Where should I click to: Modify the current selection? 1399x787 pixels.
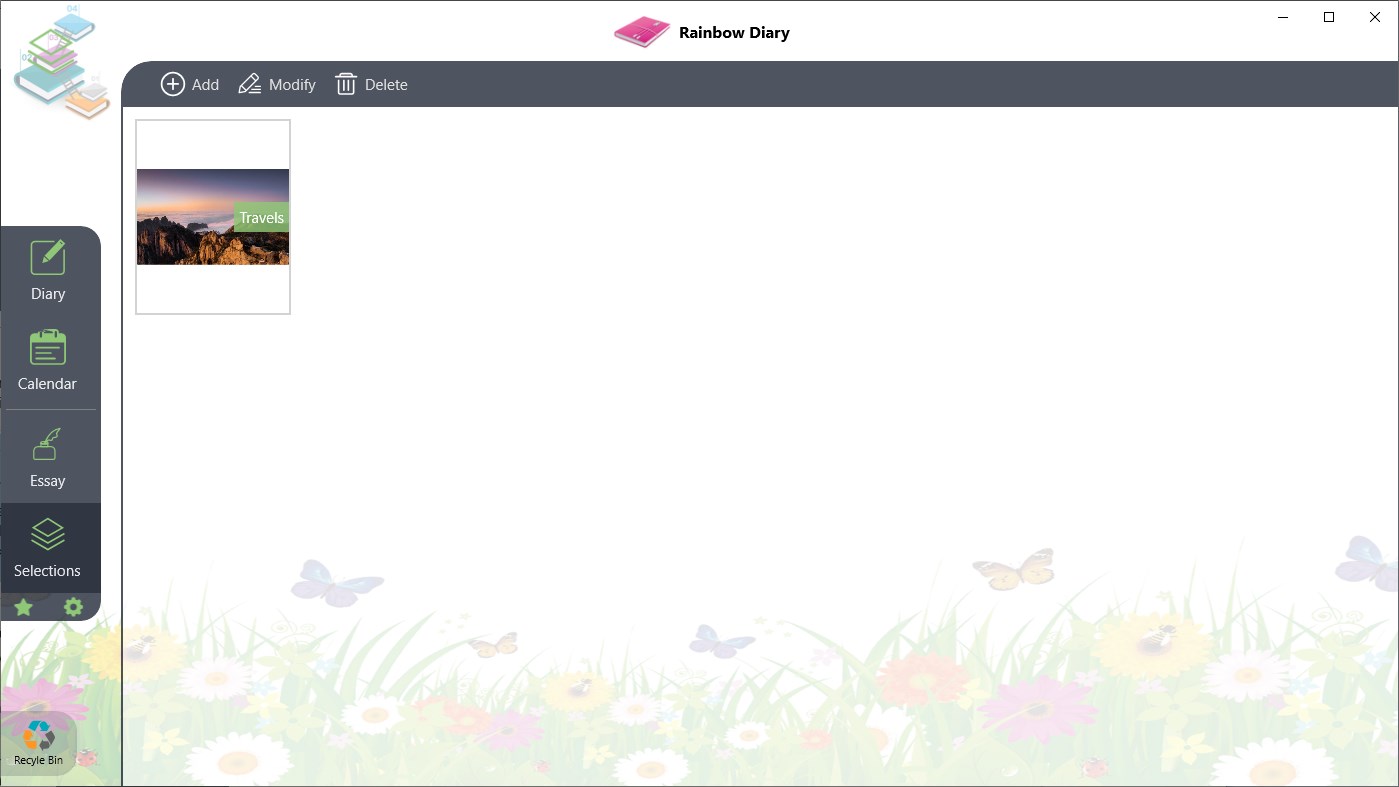[x=277, y=84]
